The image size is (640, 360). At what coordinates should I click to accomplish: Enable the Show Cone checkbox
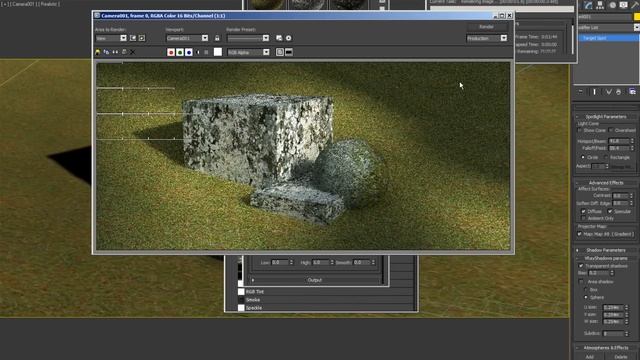pos(580,130)
